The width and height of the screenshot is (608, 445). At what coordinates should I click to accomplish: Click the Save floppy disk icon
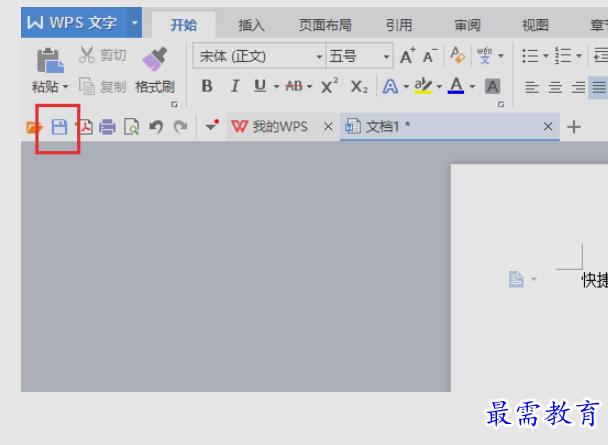point(59,127)
